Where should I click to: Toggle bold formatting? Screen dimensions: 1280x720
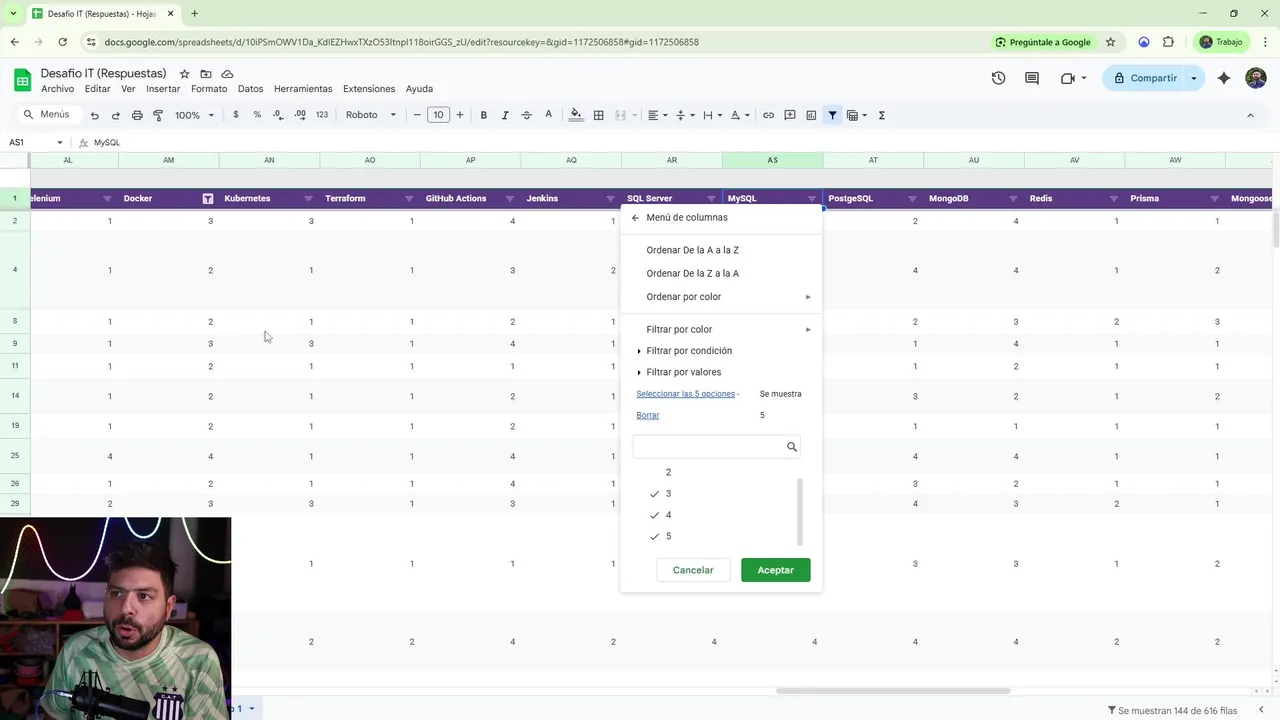coord(483,115)
